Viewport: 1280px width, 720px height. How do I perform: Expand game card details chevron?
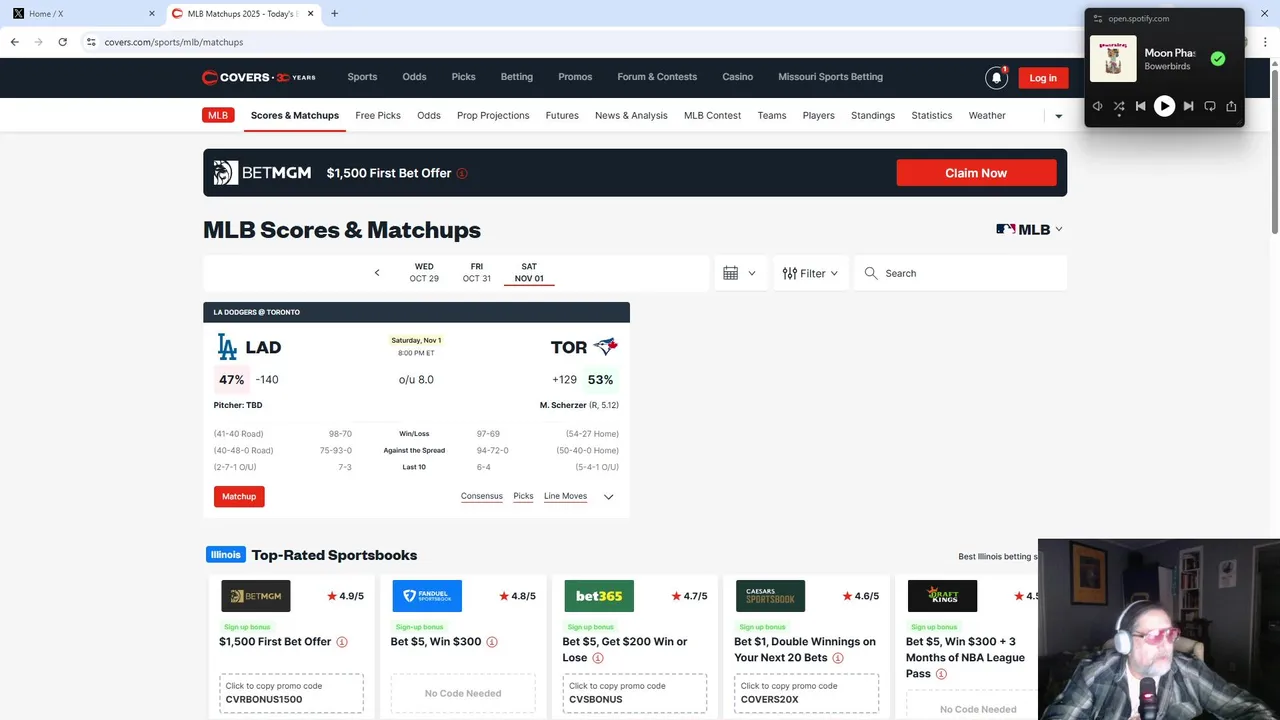[x=608, y=497]
